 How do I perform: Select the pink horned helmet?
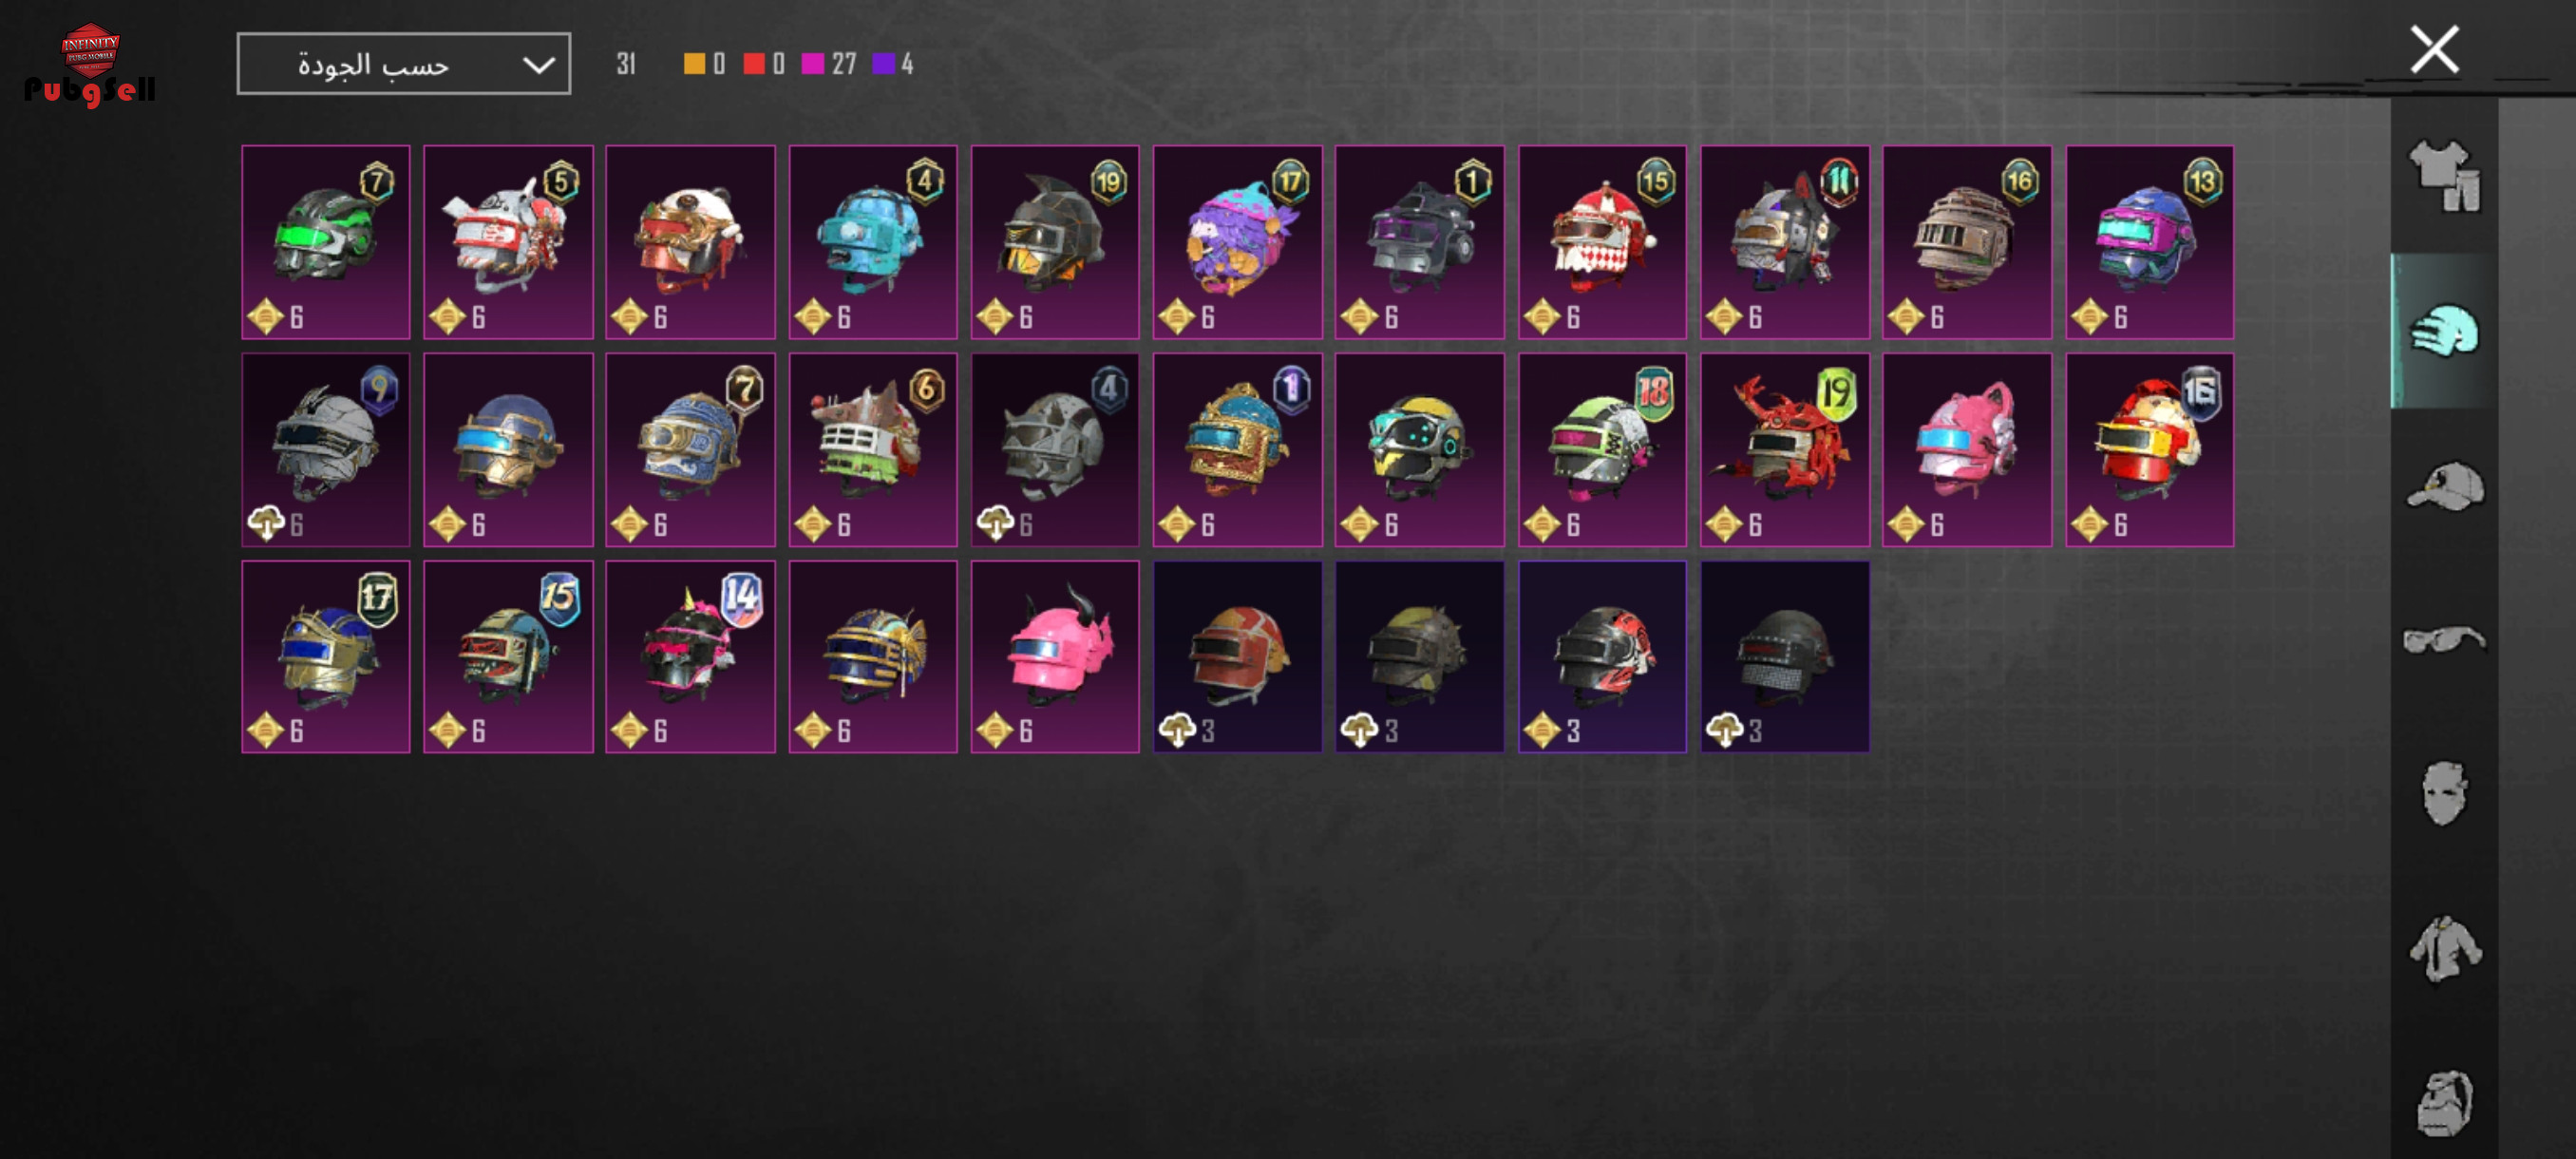point(1055,656)
